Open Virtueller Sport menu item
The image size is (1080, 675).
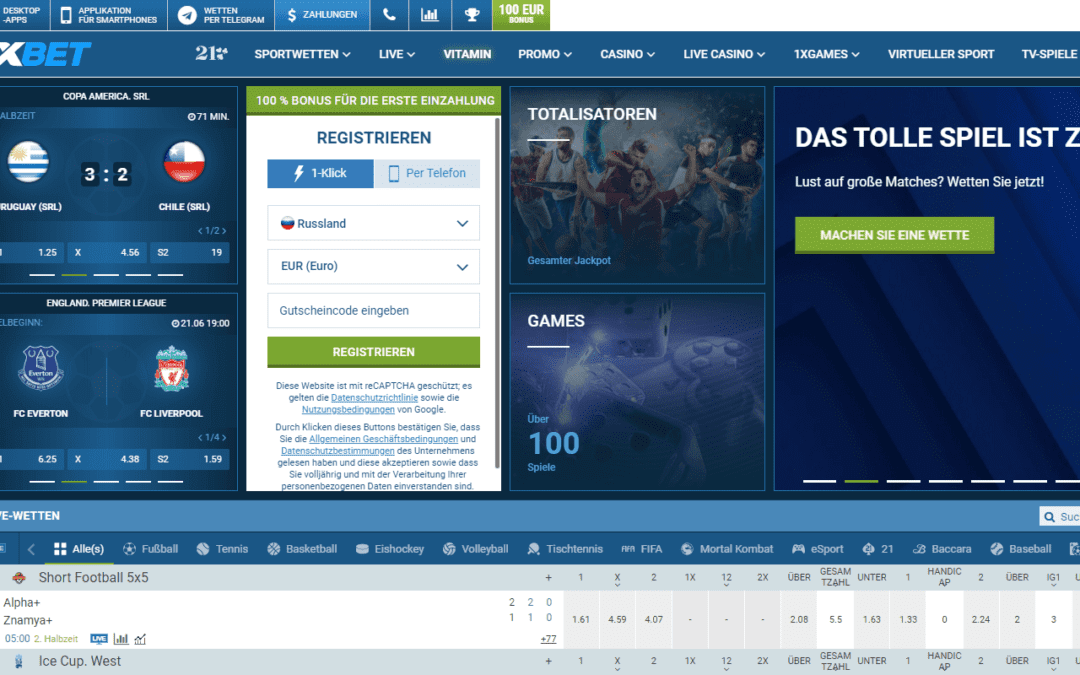click(x=941, y=54)
